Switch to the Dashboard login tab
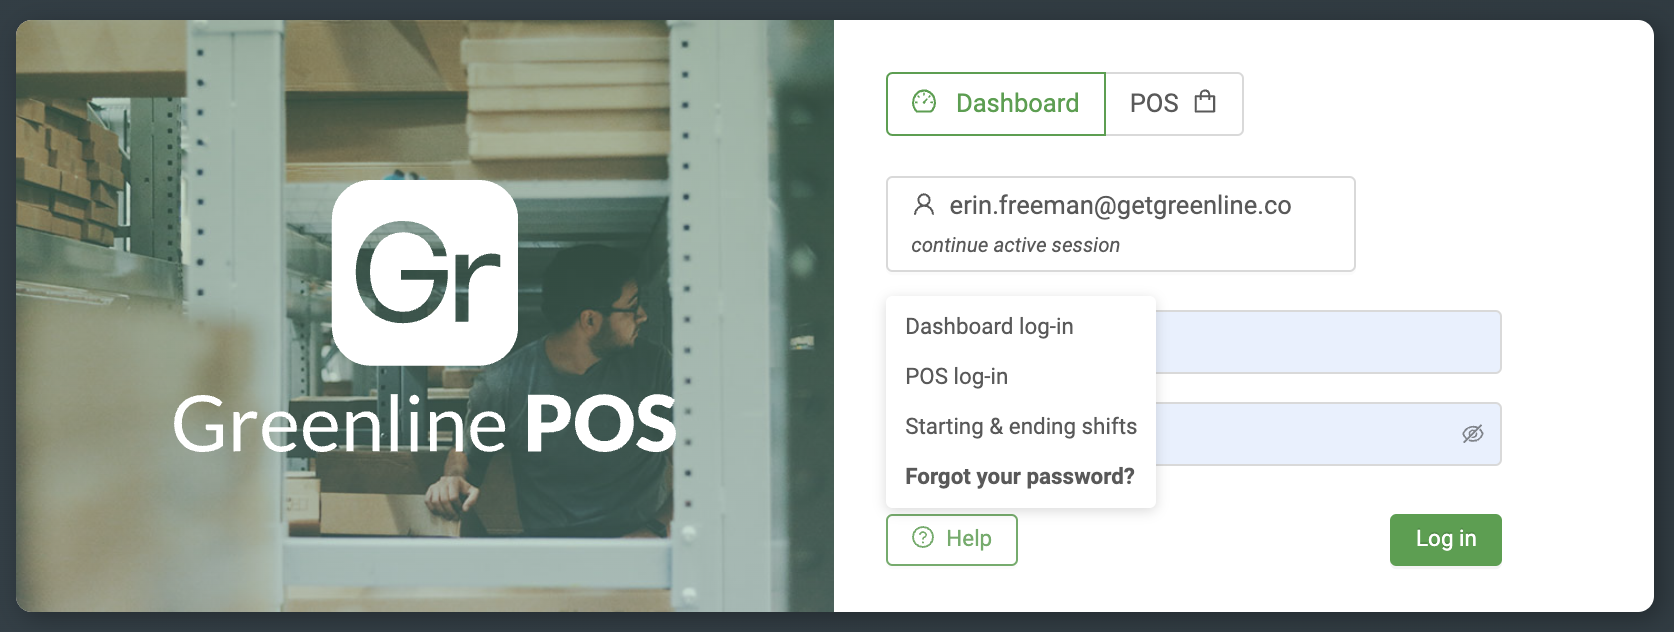Screen dimensions: 1674x632 pos(996,103)
